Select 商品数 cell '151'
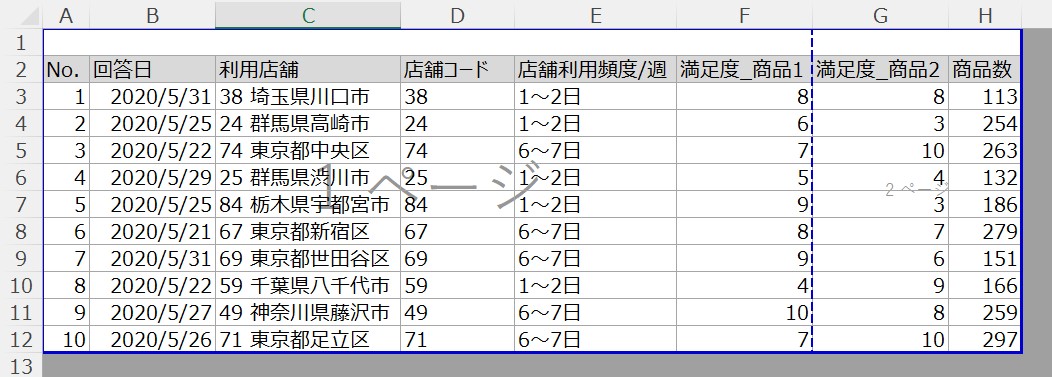The width and height of the screenshot is (1052, 377). click(985, 259)
